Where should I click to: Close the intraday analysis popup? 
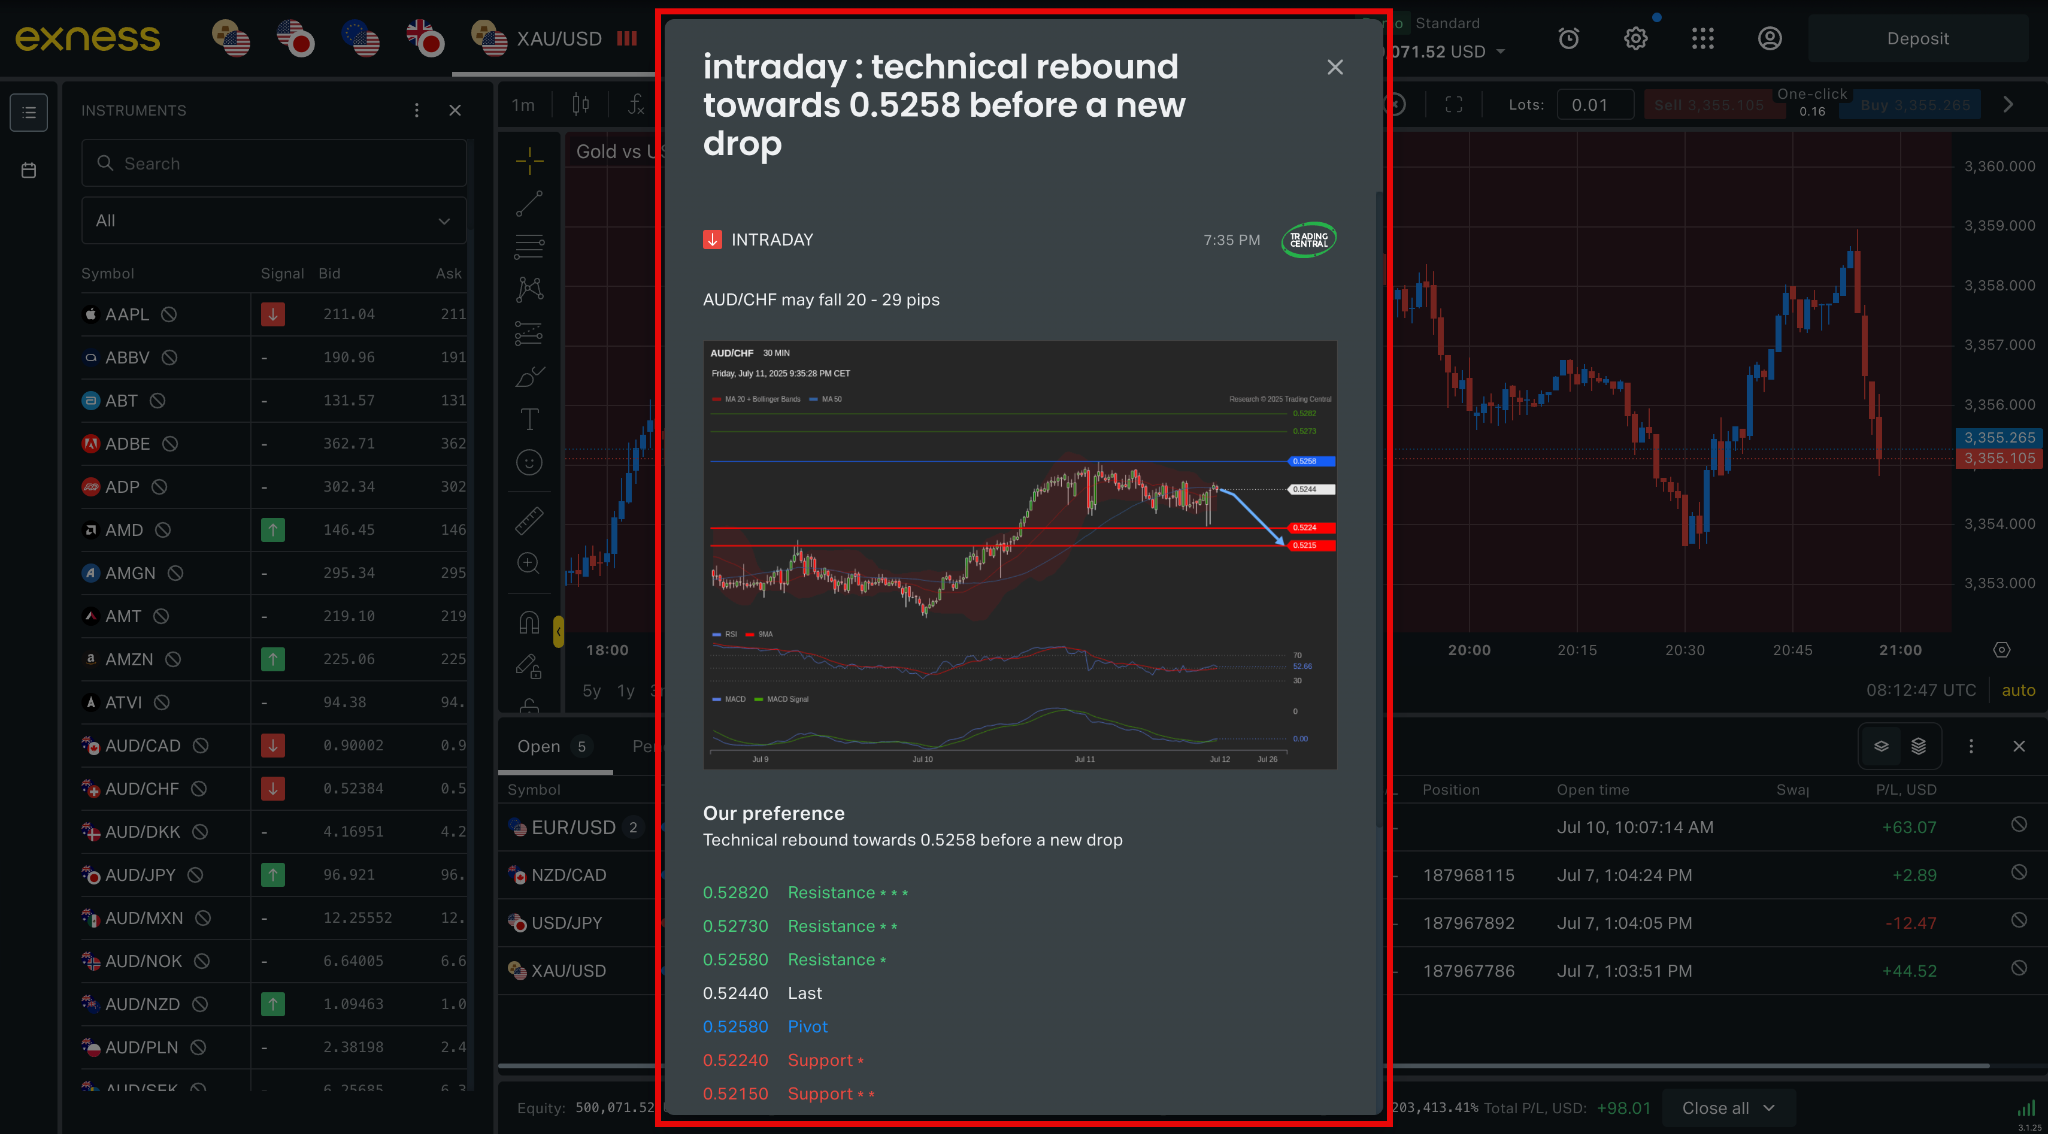[1335, 67]
